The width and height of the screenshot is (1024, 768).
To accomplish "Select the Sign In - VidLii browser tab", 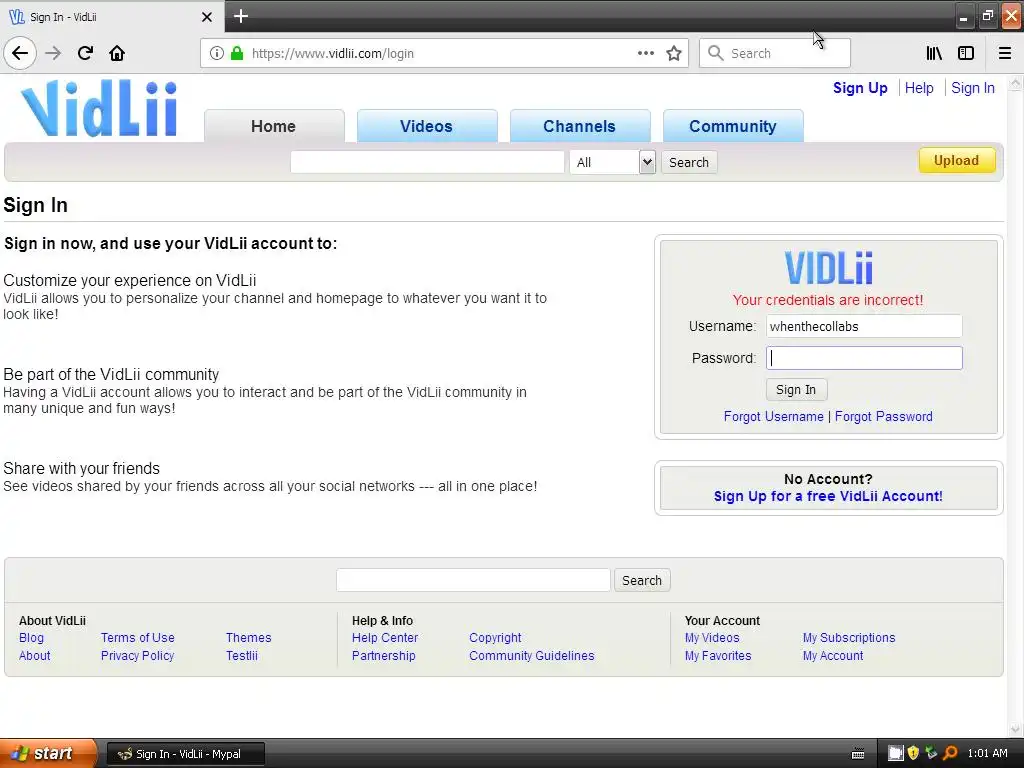I will coord(111,17).
